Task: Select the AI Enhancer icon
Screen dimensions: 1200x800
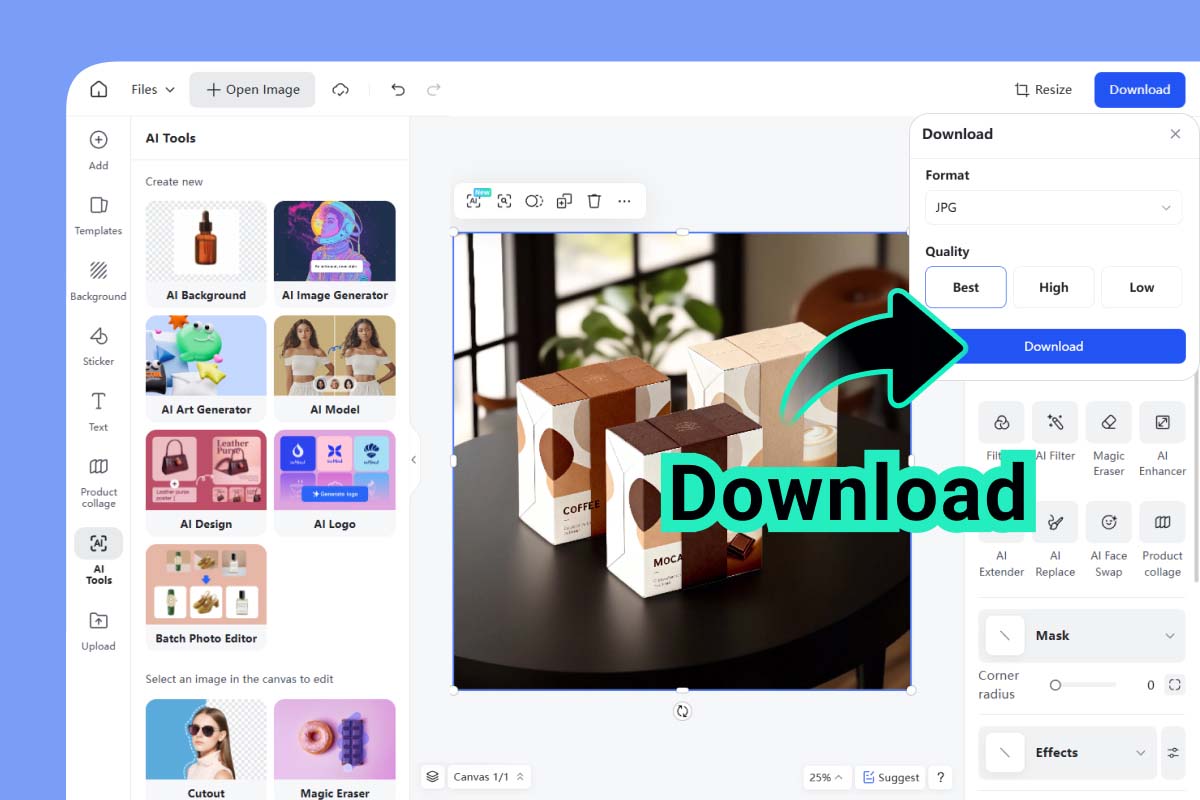Action: point(1162,423)
